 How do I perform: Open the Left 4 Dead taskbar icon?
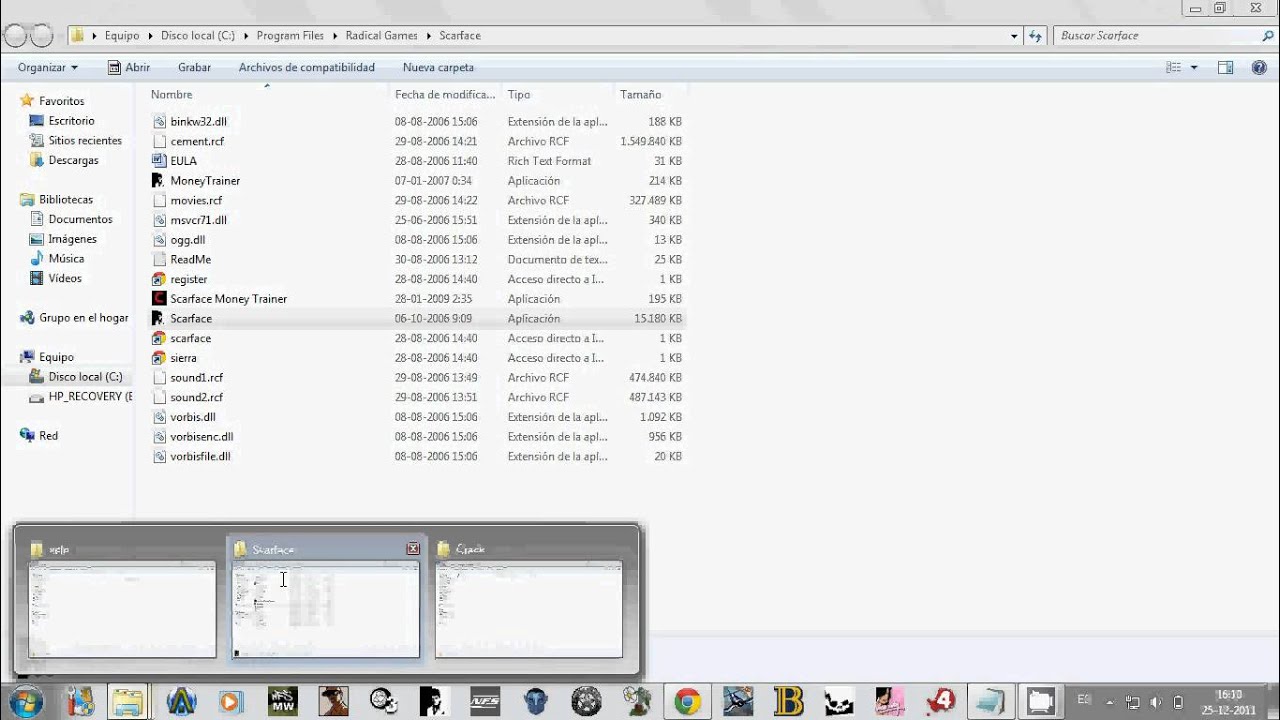pyautogui.click(x=941, y=701)
